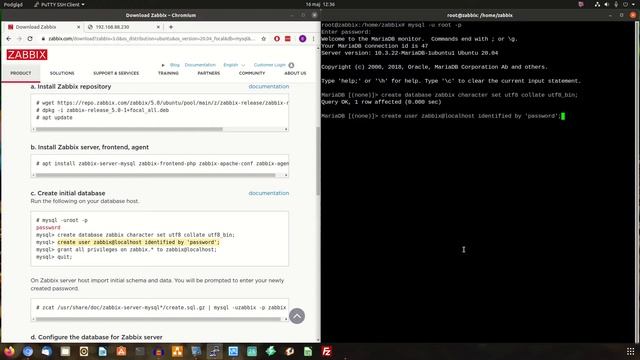Open FileZilla from the dock
640x360 pixels.
327,351
